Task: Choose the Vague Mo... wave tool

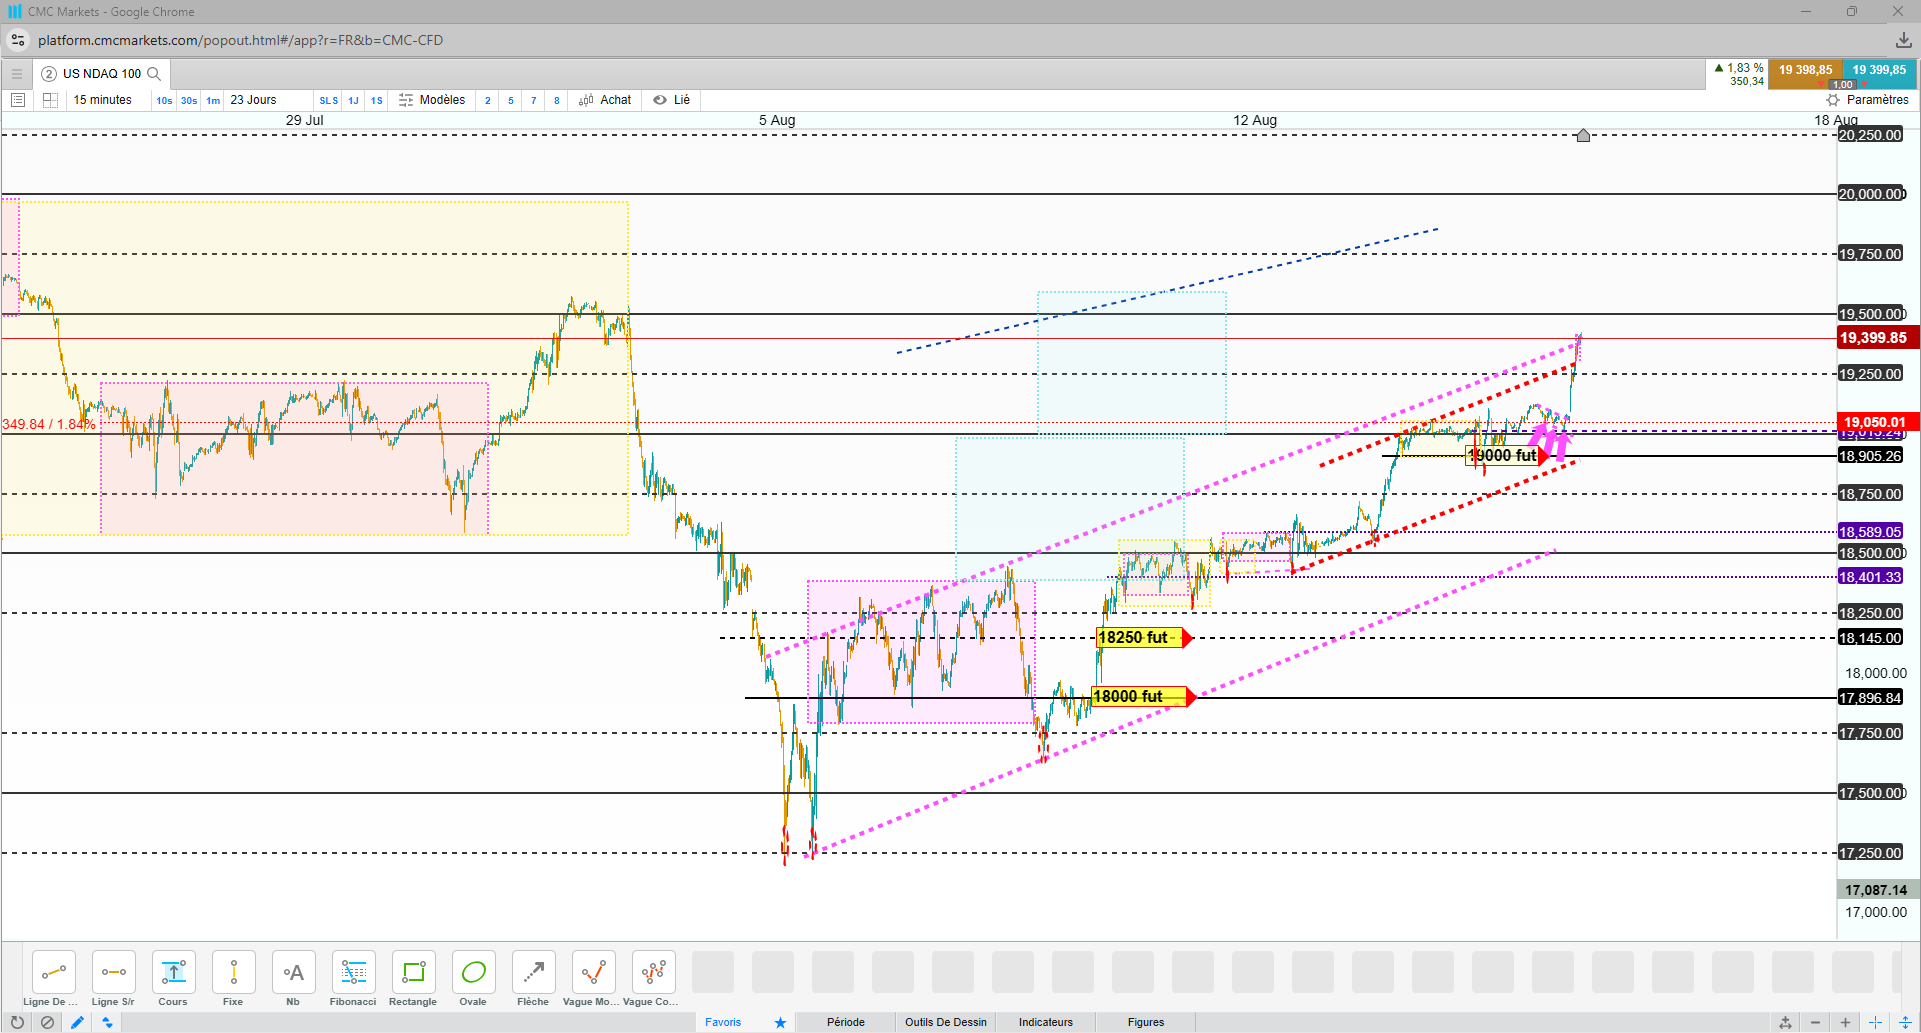Action: [x=592, y=979]
